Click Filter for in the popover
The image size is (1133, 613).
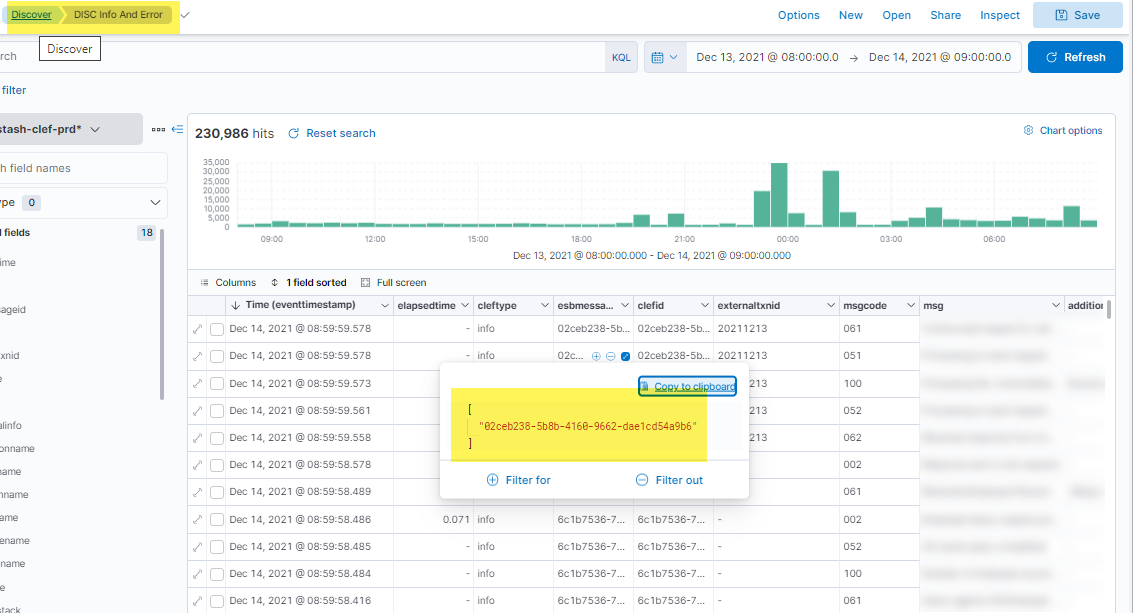518,480
